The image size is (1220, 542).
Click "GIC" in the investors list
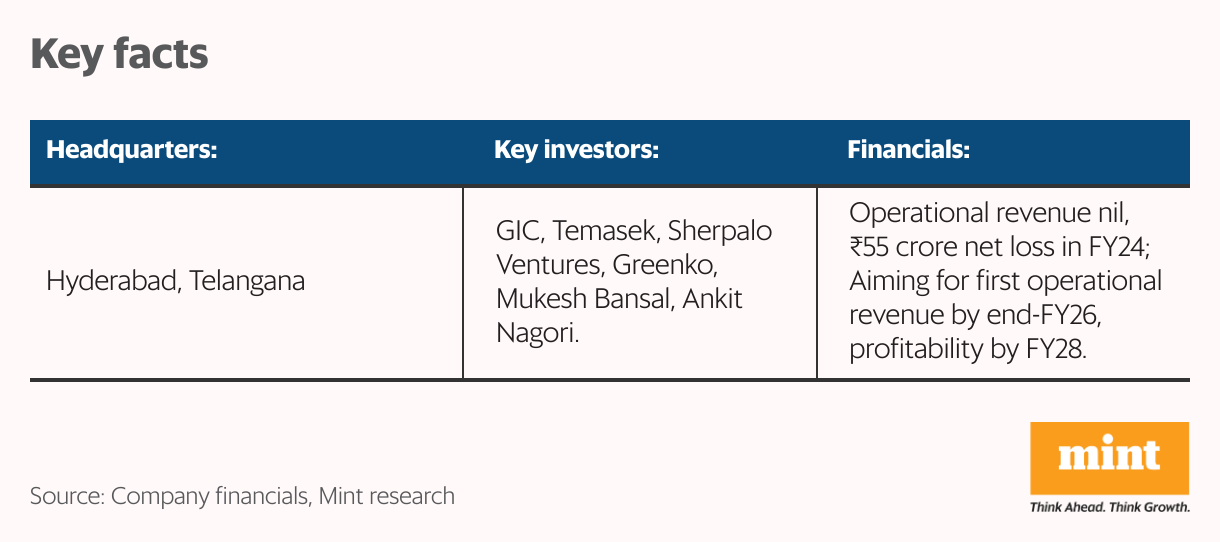click(519, 231)
